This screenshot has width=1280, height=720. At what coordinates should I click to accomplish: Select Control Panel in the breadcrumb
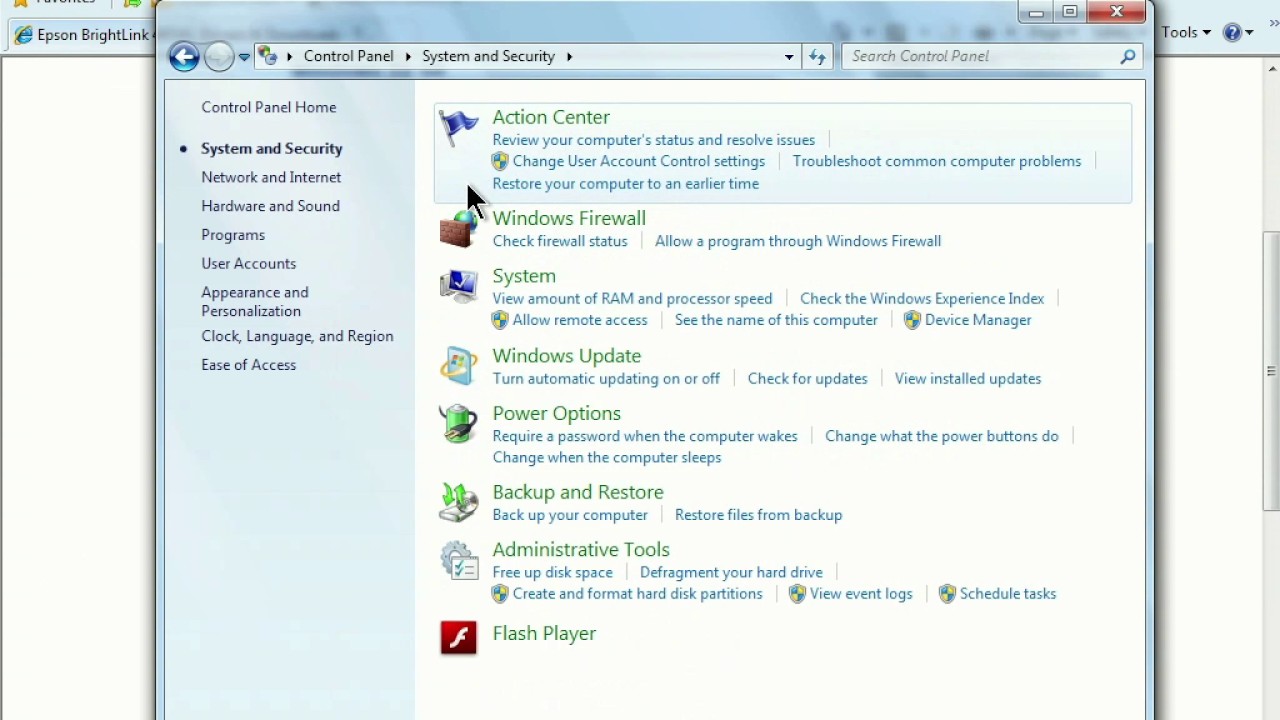pyautogui.click(x=349, y=56)
